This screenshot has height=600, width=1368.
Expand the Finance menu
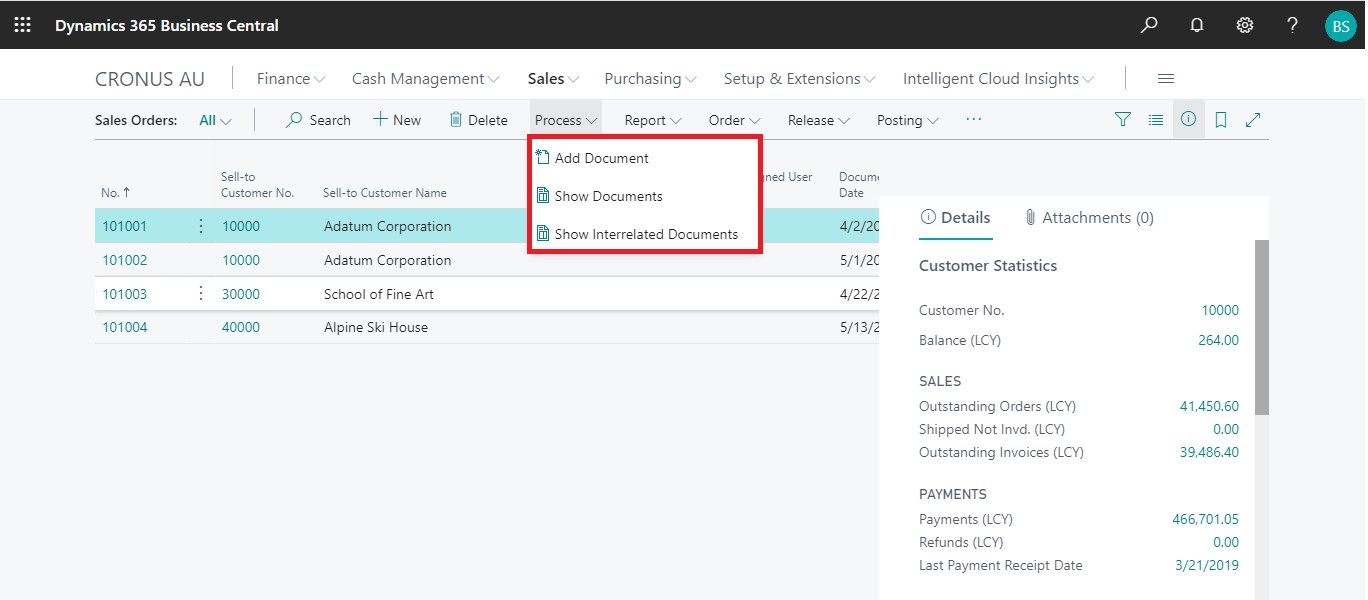click(291, 79)
